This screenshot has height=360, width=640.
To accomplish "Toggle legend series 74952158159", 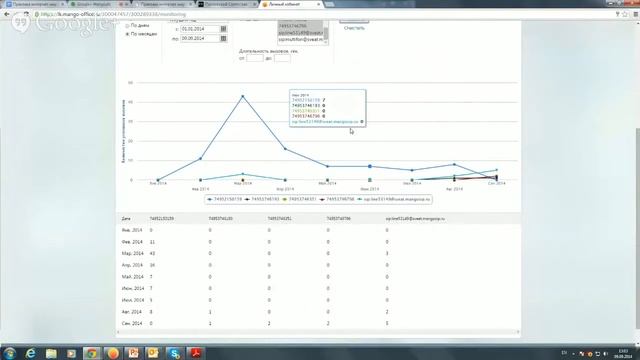I will [x=224, y=199].
